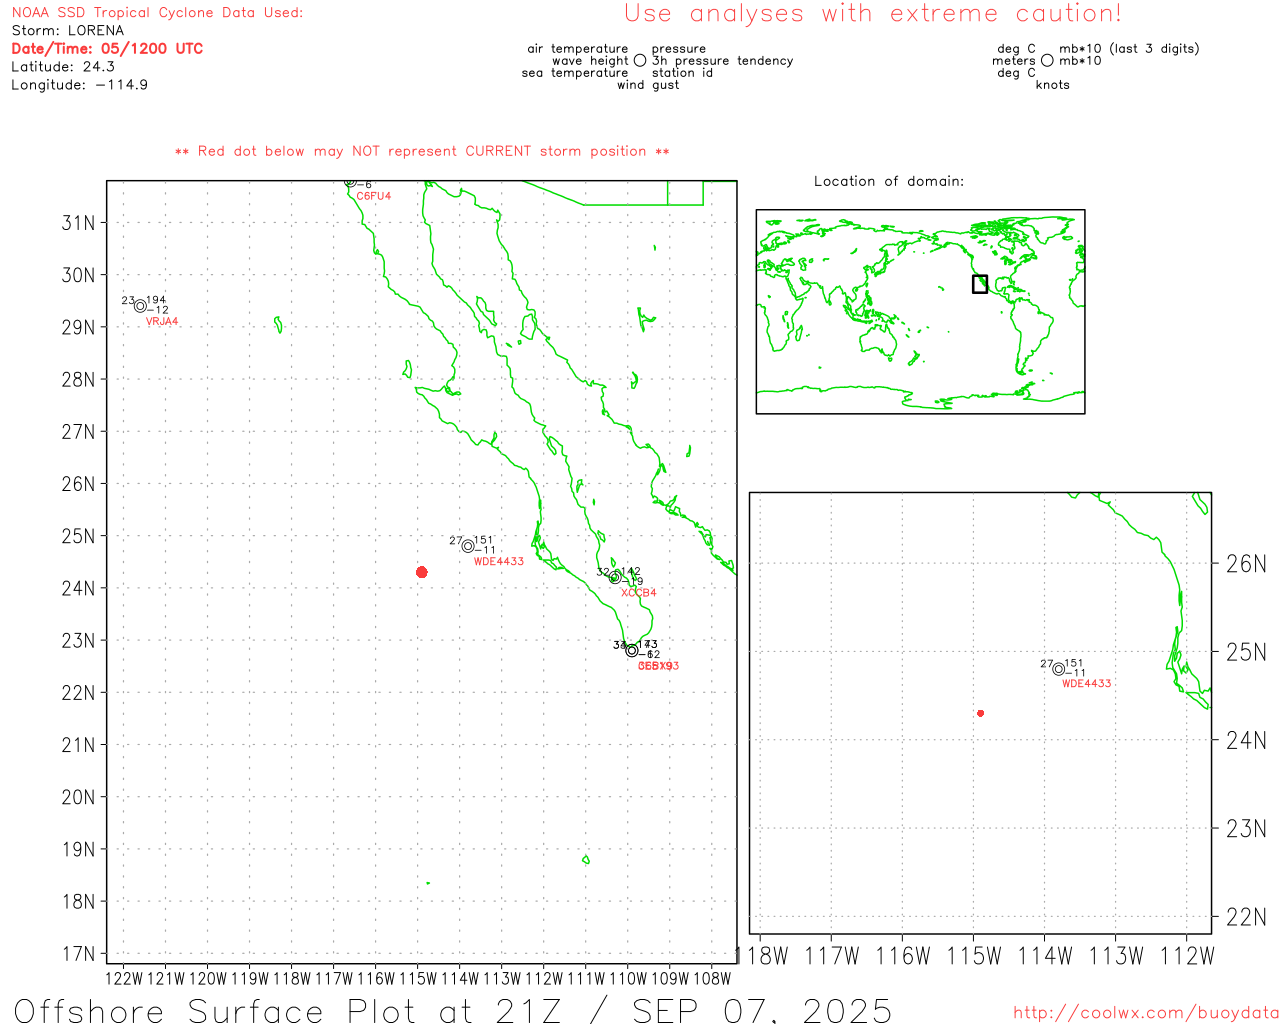Click the 'sea temperature' legend label
Viewport: 1280px width, 1024px height.
point(575,73)
